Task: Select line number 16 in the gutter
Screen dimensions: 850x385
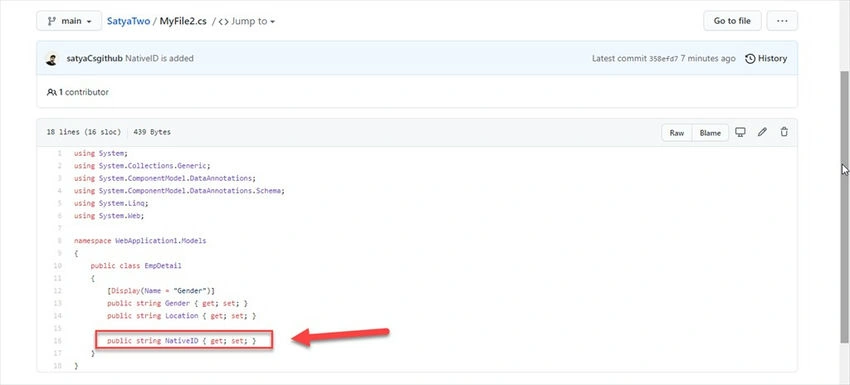Action: coord(58,341)
